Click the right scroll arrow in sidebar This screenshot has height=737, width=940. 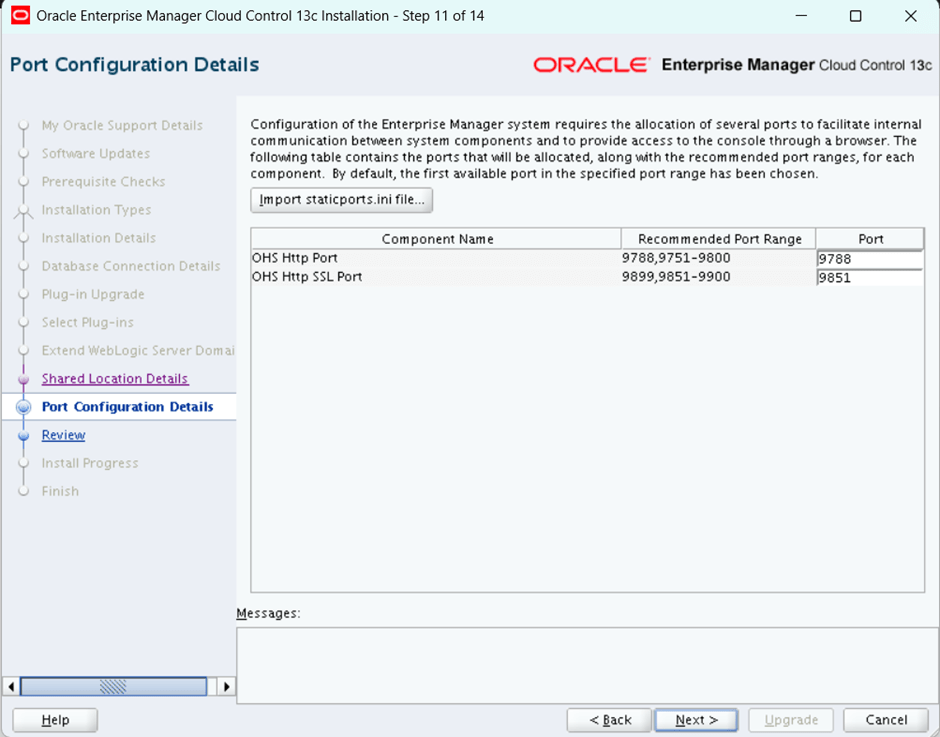click(x=226, y=686)
